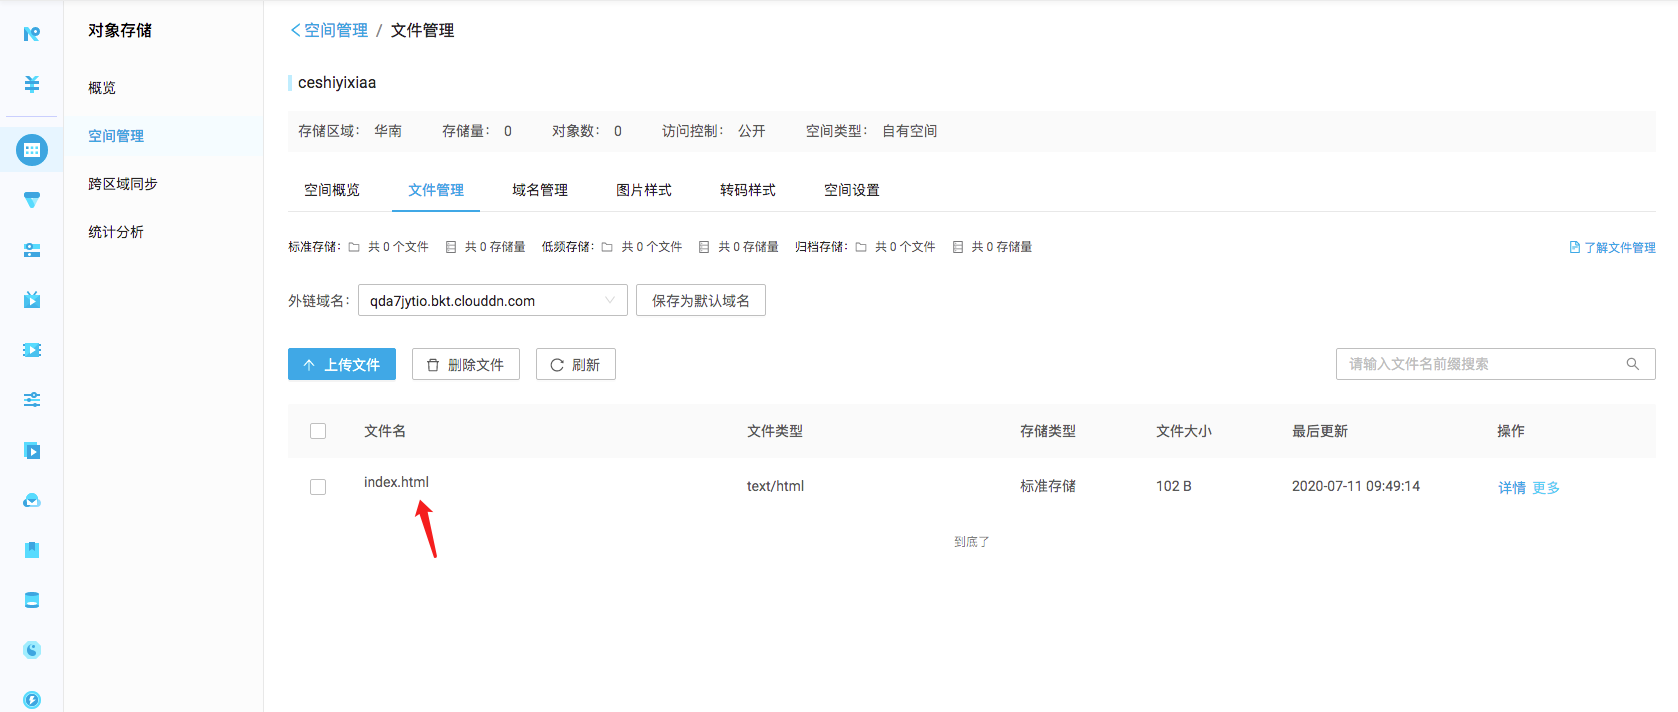Click the storage amount icon under 归档存储
The height and width of the screenshot is (712, 1678).
958,247
